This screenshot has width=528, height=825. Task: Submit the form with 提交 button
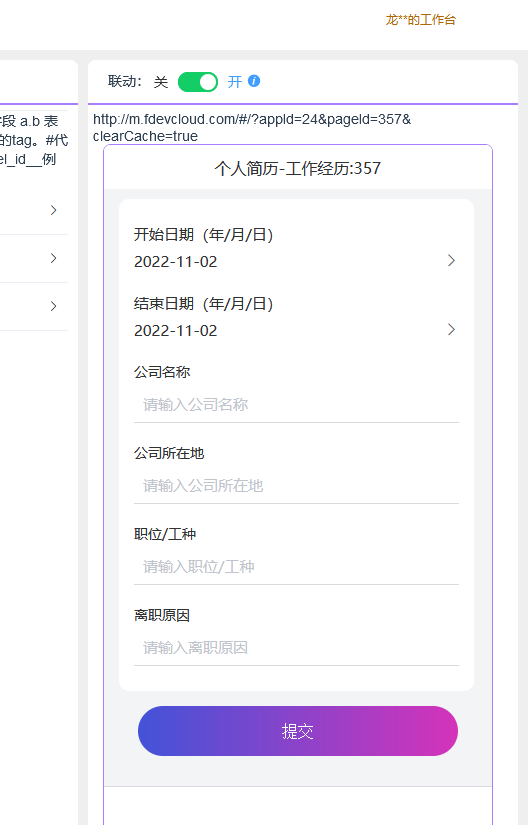[x=298, y=731]
